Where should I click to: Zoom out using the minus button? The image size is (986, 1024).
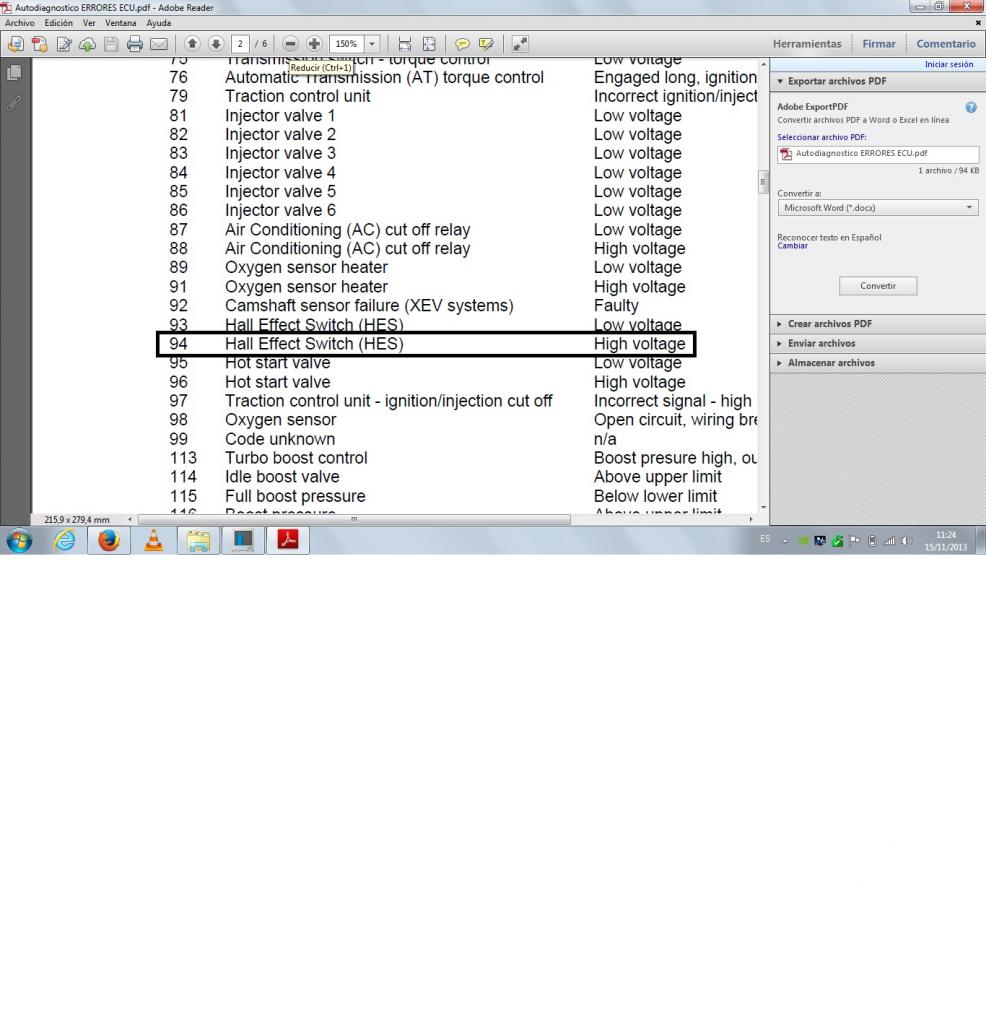[x=290, y=44]
